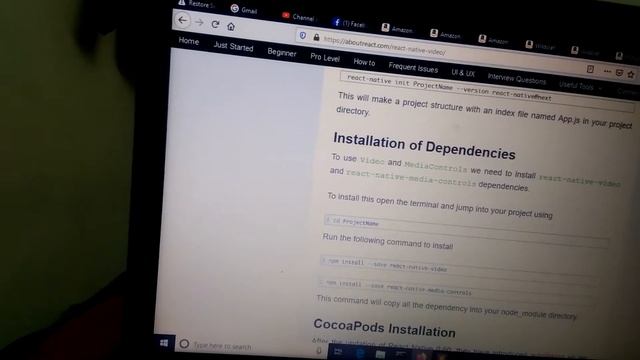Switch to the Restore Session tab
The height and width of the screenshot is (360, 640).
pyautogui.click(x=196, y=4)
